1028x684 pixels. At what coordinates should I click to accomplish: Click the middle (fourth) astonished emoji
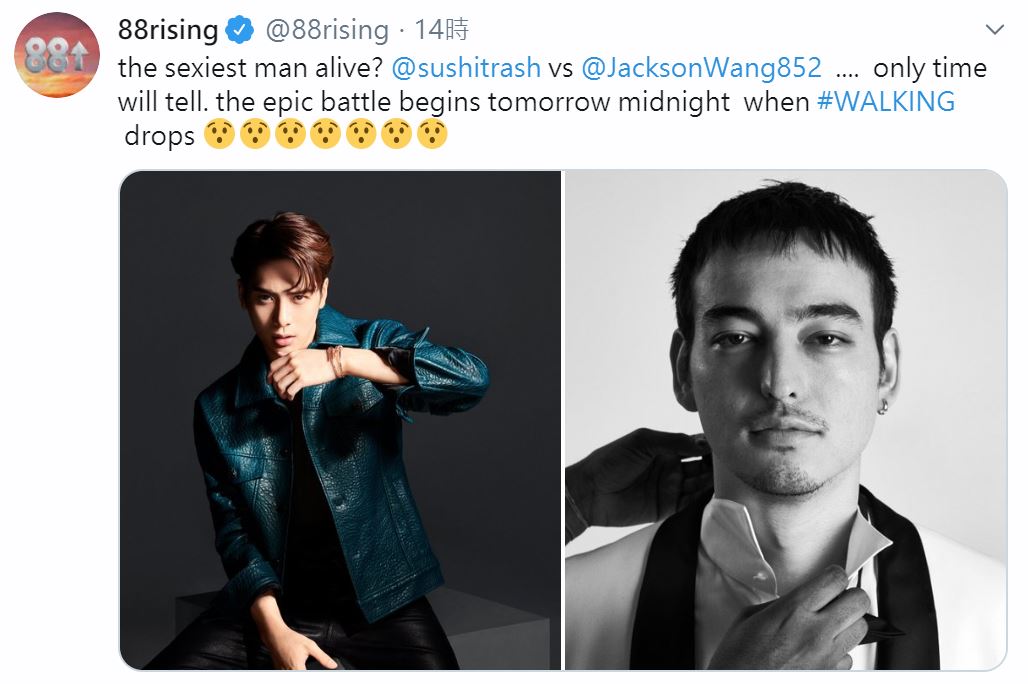(x=325, y=135)
